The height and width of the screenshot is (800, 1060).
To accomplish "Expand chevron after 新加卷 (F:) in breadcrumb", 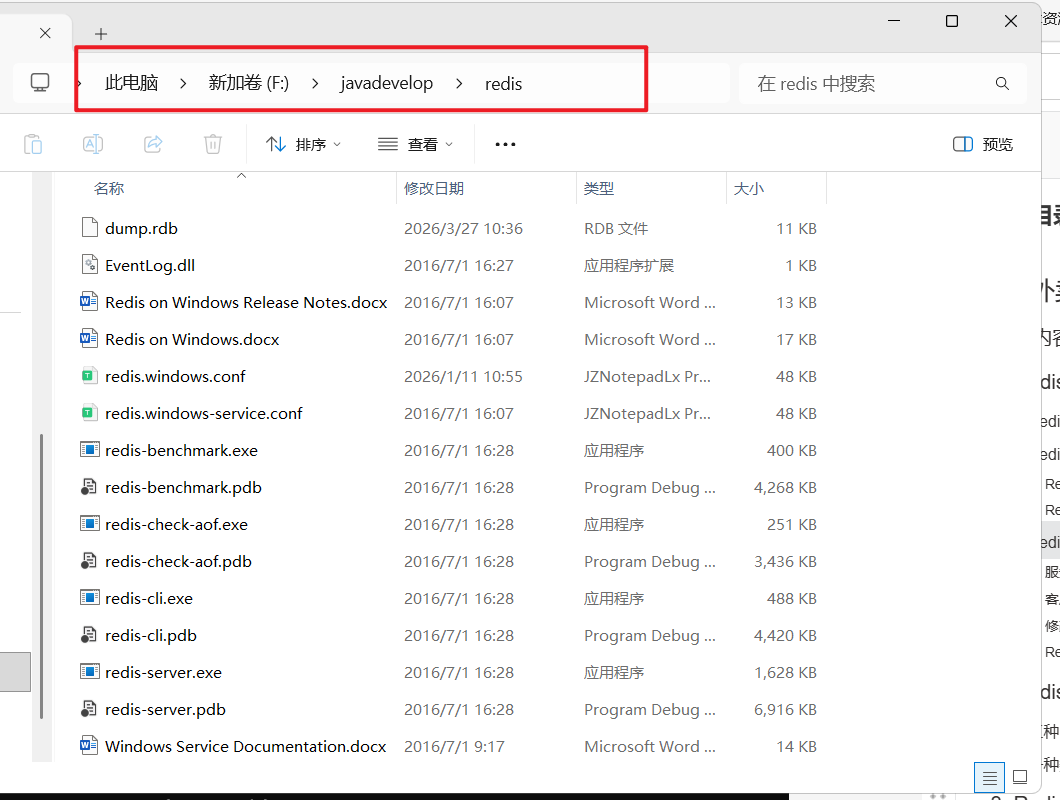I will point(315,84).
